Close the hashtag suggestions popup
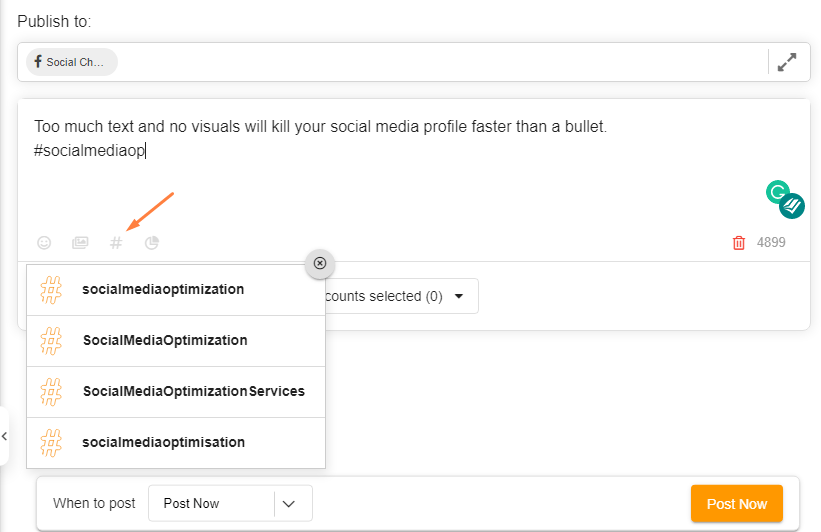Screen dimensions: 821x532 [320, 263]
